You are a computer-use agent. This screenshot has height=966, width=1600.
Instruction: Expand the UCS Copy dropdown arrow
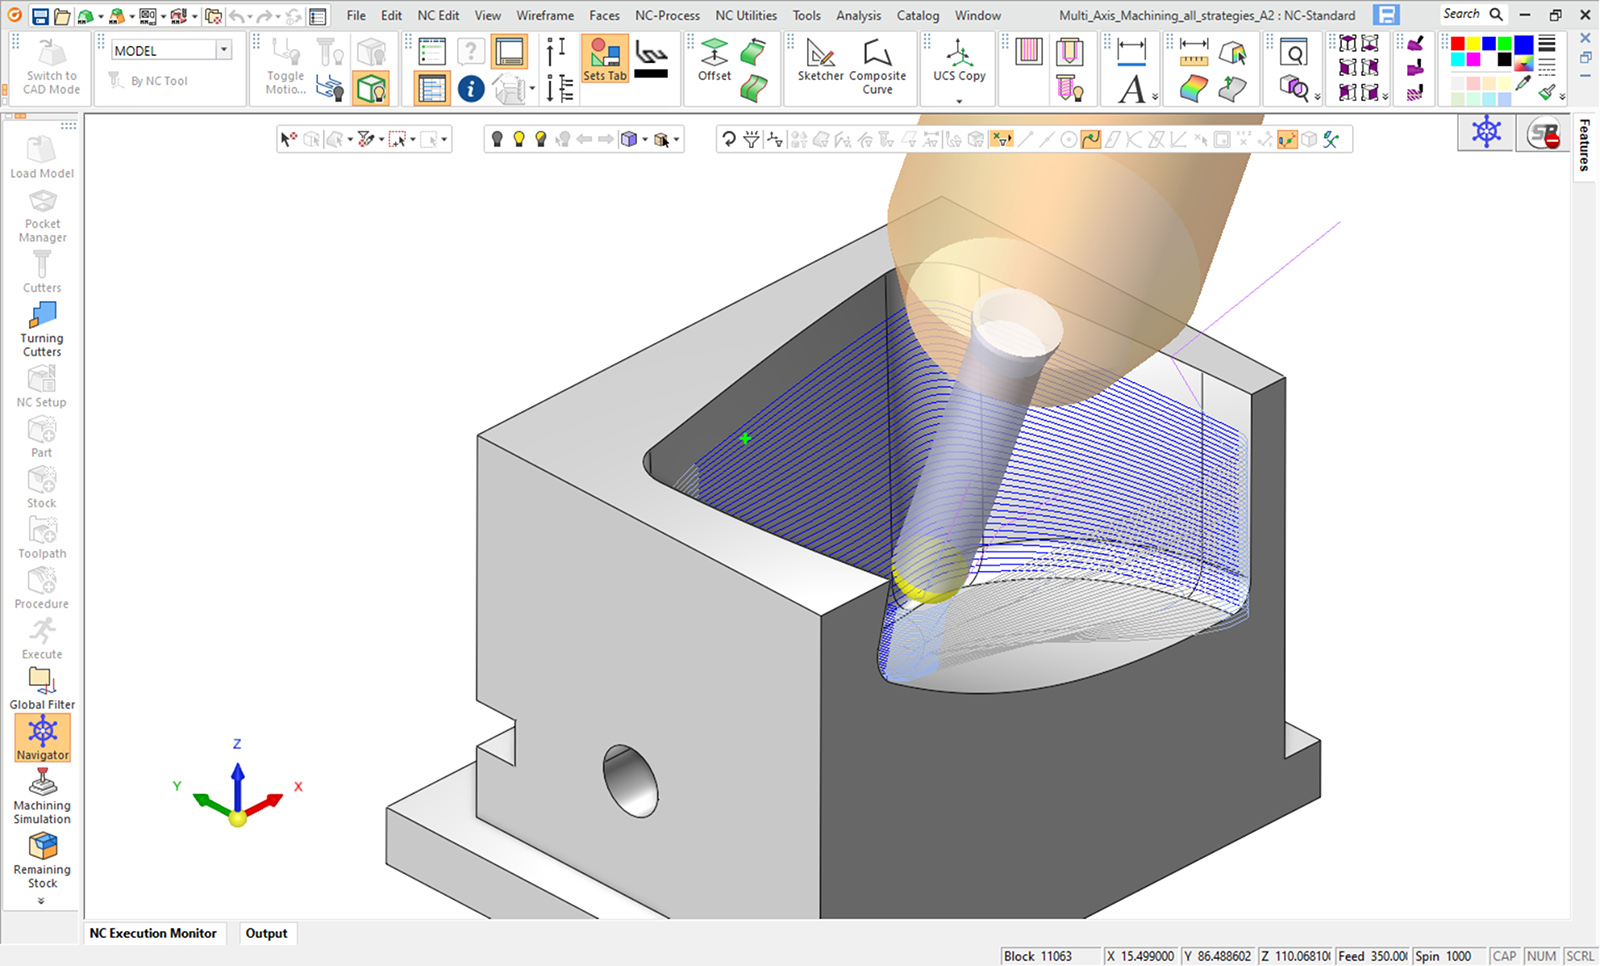coord(959,101)
